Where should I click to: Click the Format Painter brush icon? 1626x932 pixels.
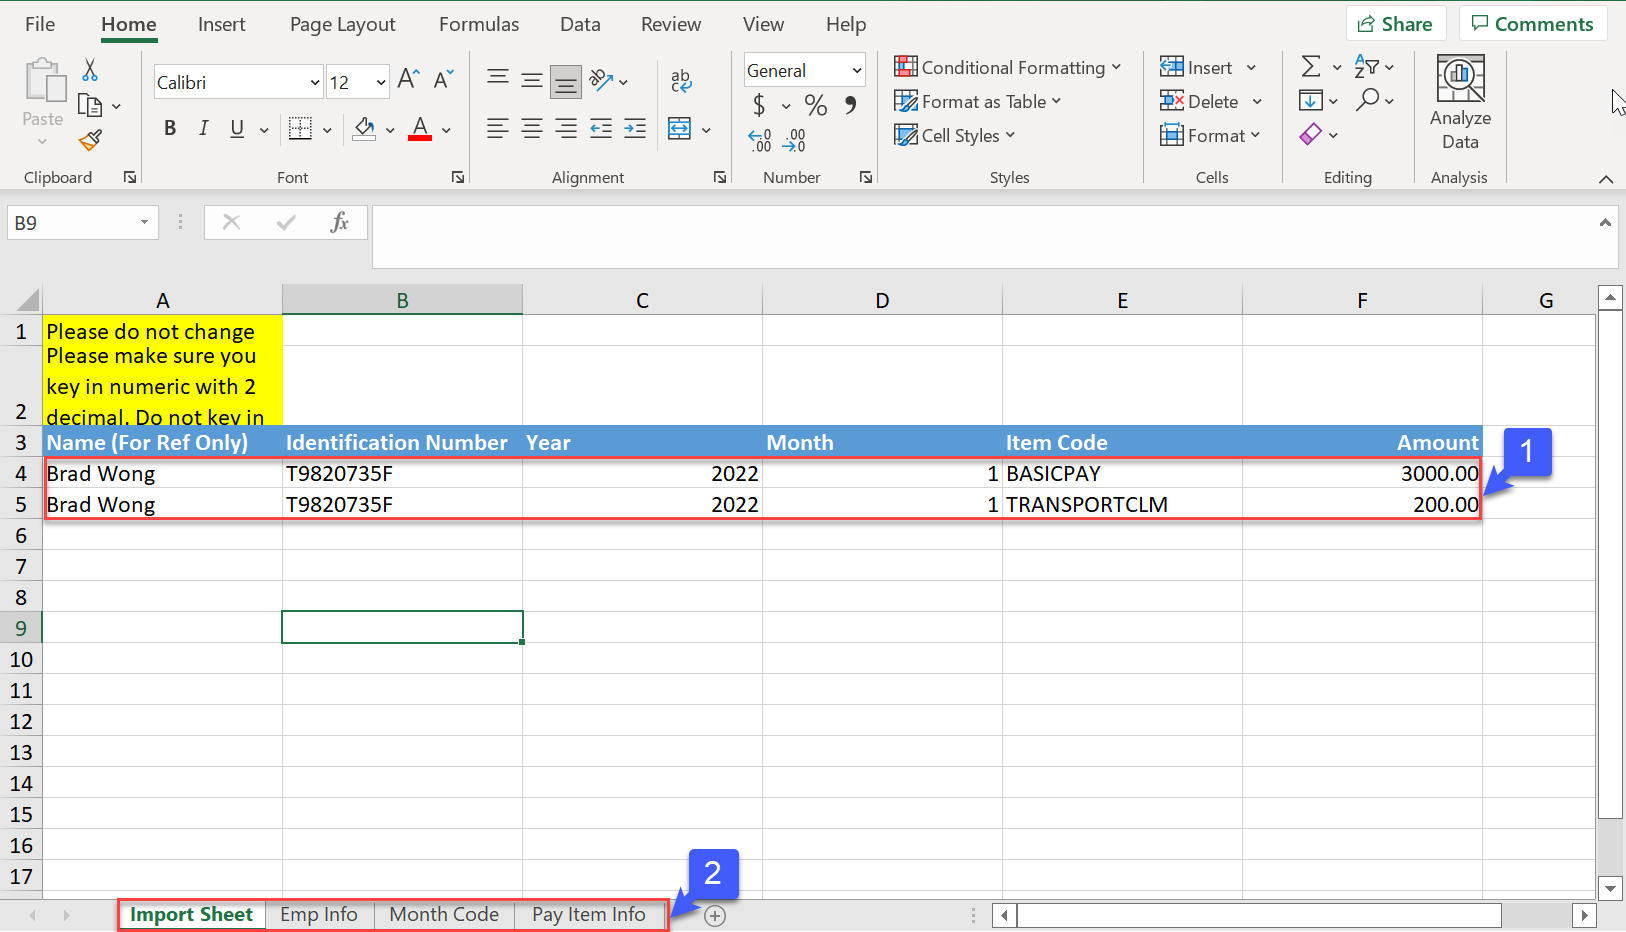point(90,141)
